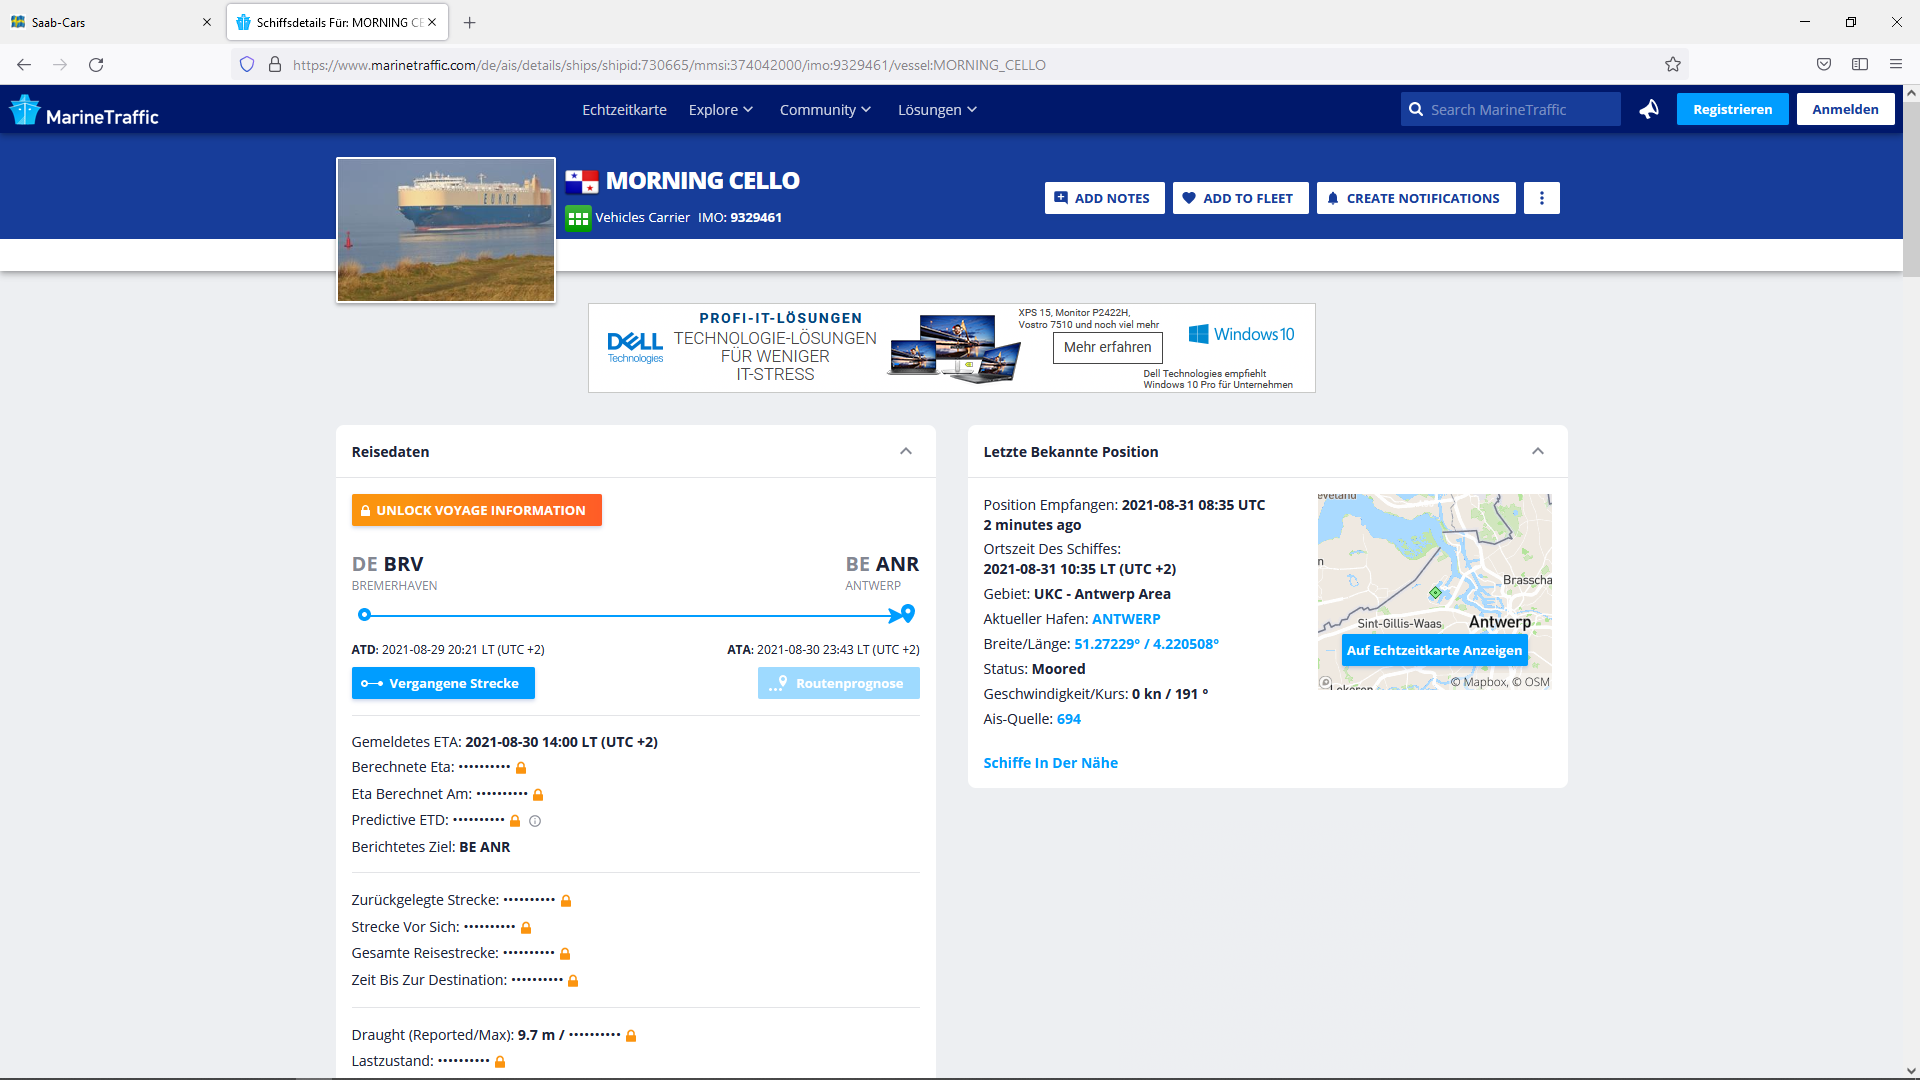Viewport: 1920px width, 1080px height.
Task: Open the Lösungen dropdown menu
Action: pyautogui.click(x=937, y=110)
